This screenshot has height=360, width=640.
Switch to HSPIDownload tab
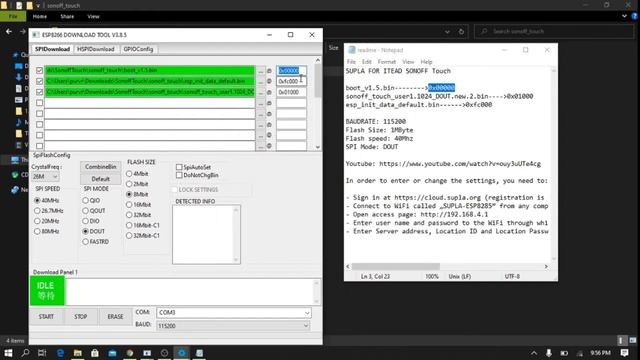[96, 49]
